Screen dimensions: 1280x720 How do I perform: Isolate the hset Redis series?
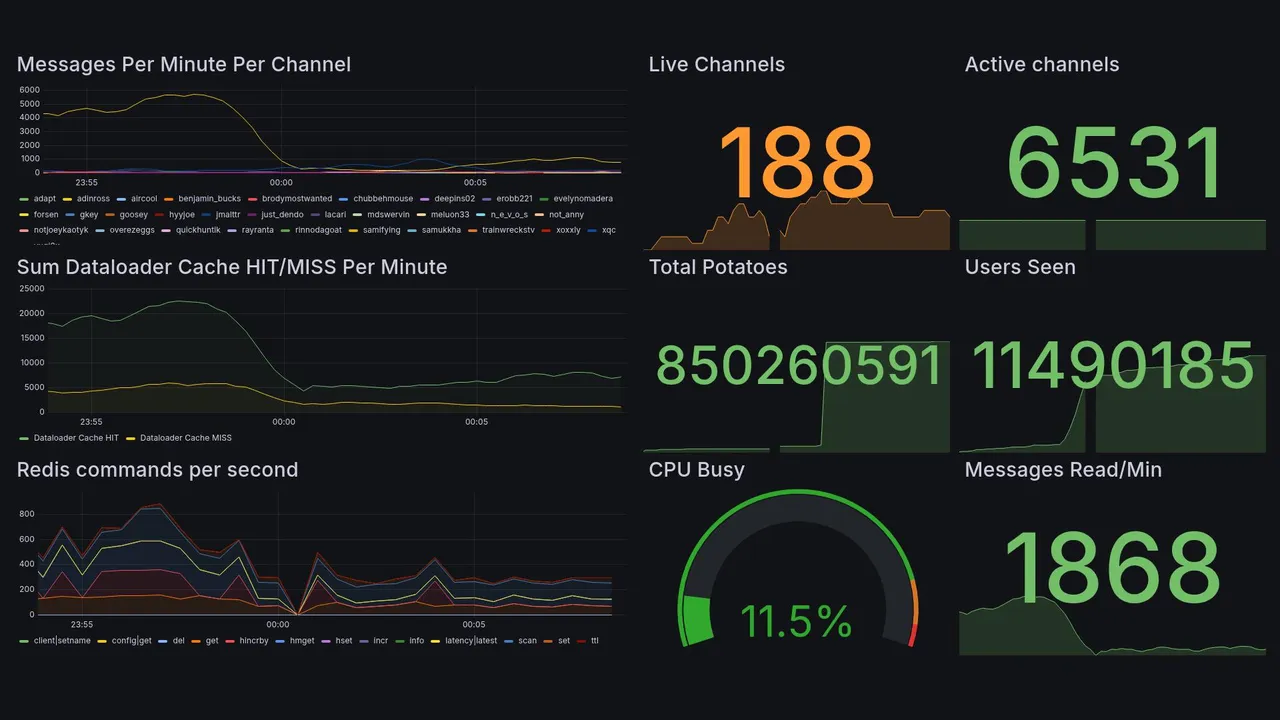[337, 641]
